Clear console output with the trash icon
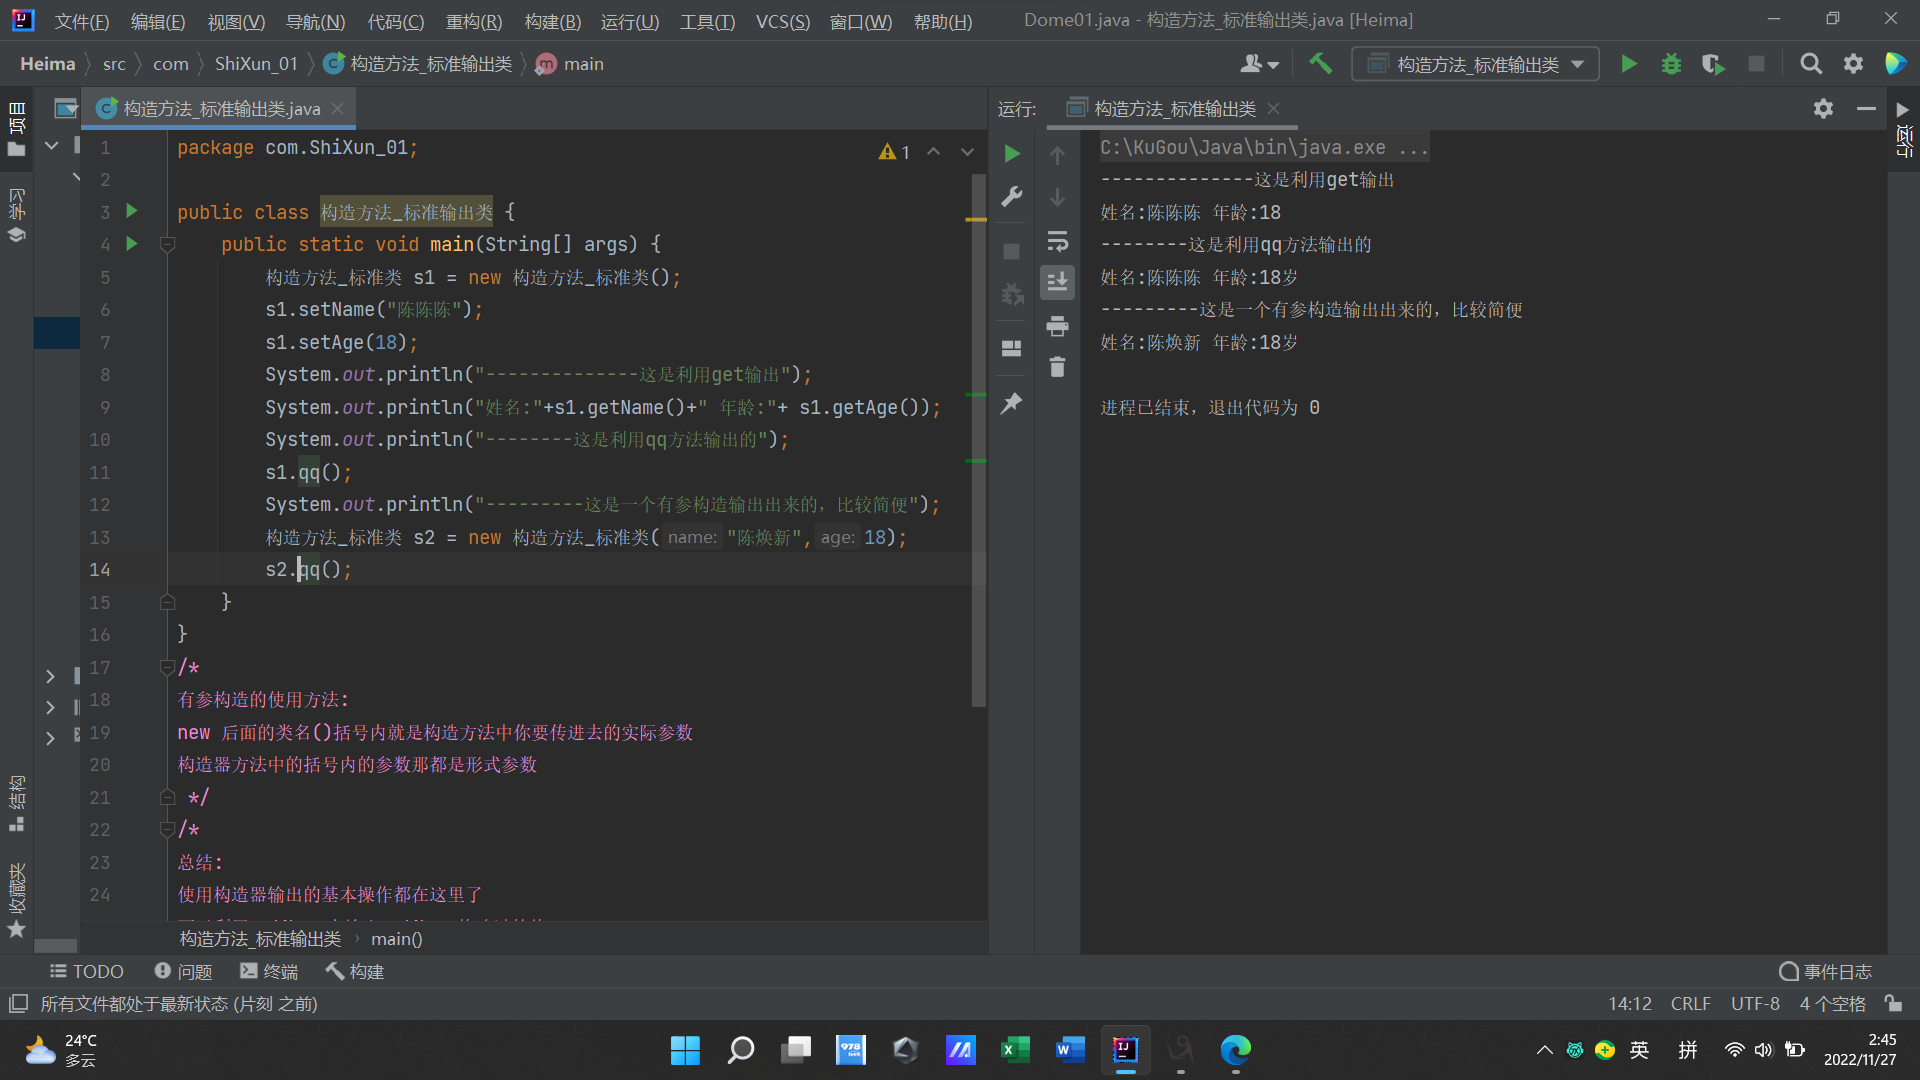 pyautogui.click(x=1057, y=368)
